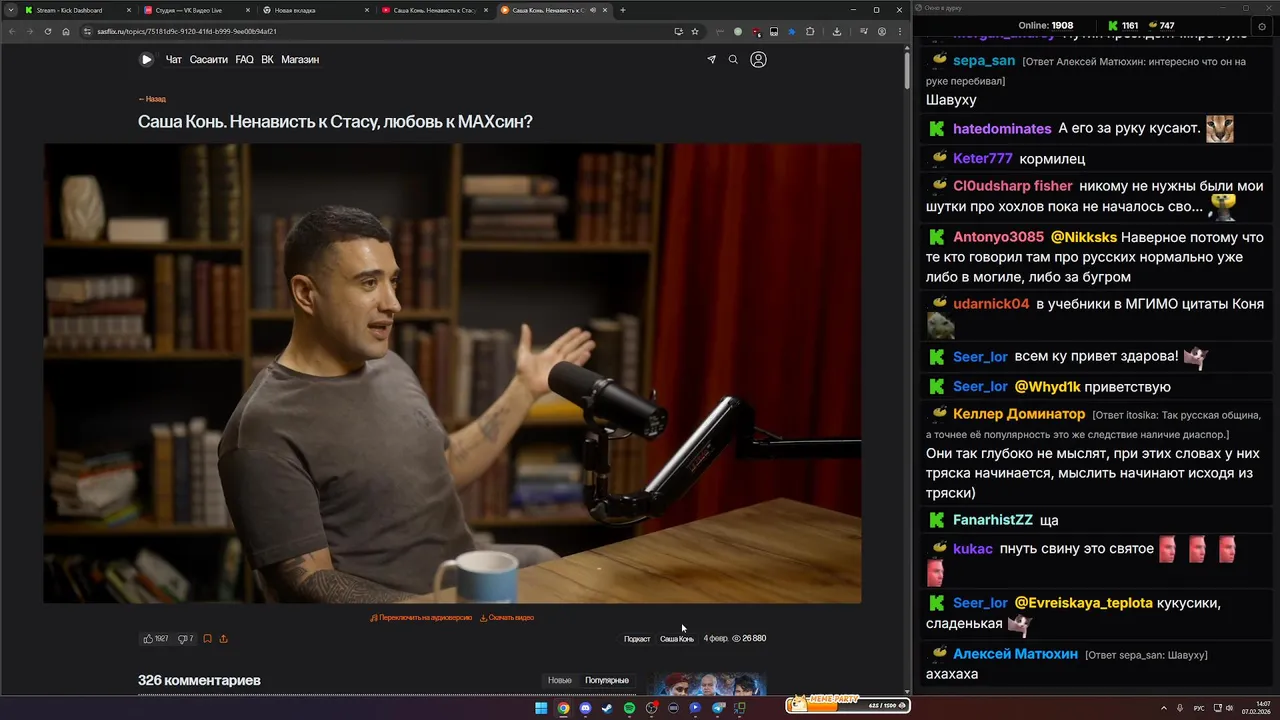Dislike the video with thumbs-down 7
1280x720 pixels.
pyautogui.click(x=185, y=638)
